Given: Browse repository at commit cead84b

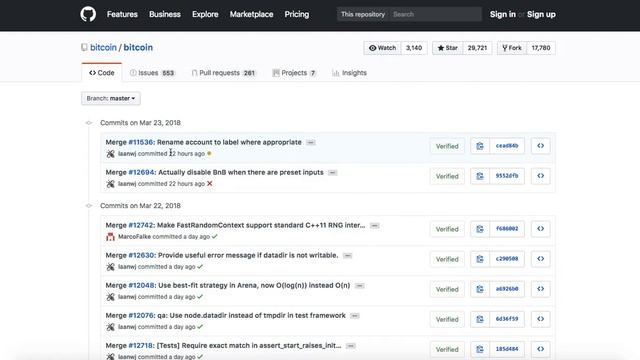Looking at the screenshot, I should tap(540, 146).
